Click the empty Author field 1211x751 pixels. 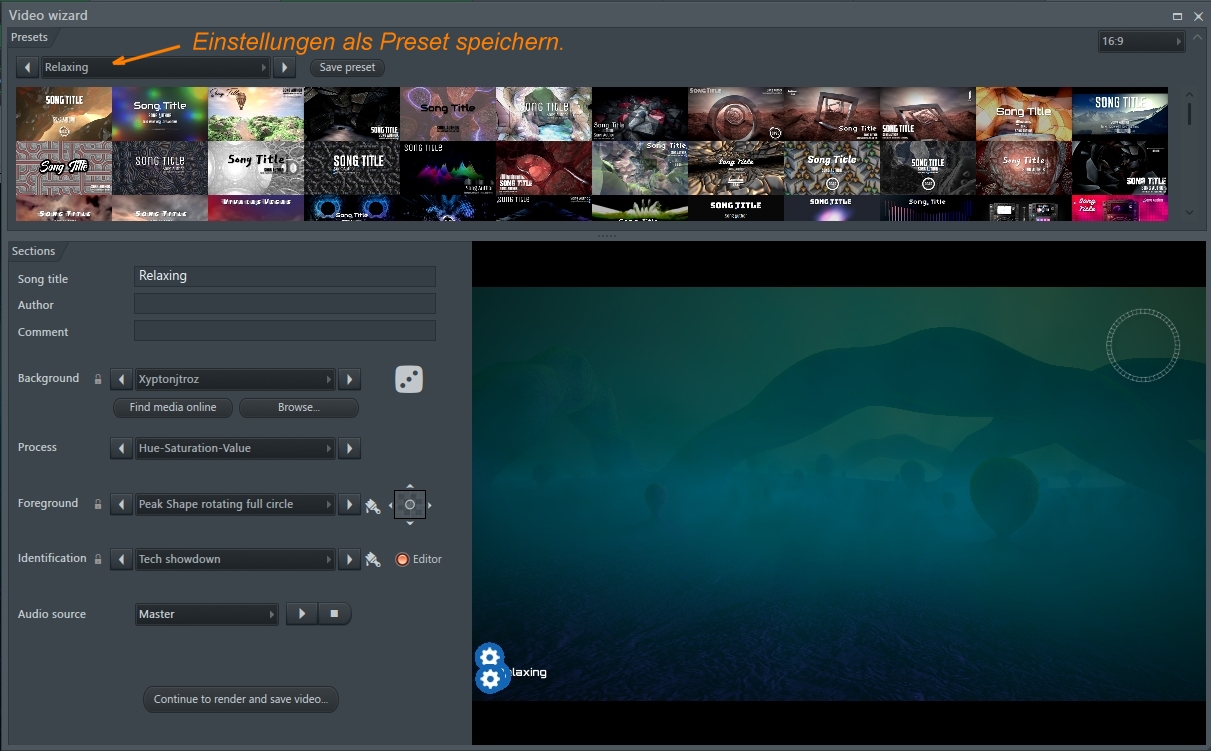pyautogui.click(x=285, y=303)
